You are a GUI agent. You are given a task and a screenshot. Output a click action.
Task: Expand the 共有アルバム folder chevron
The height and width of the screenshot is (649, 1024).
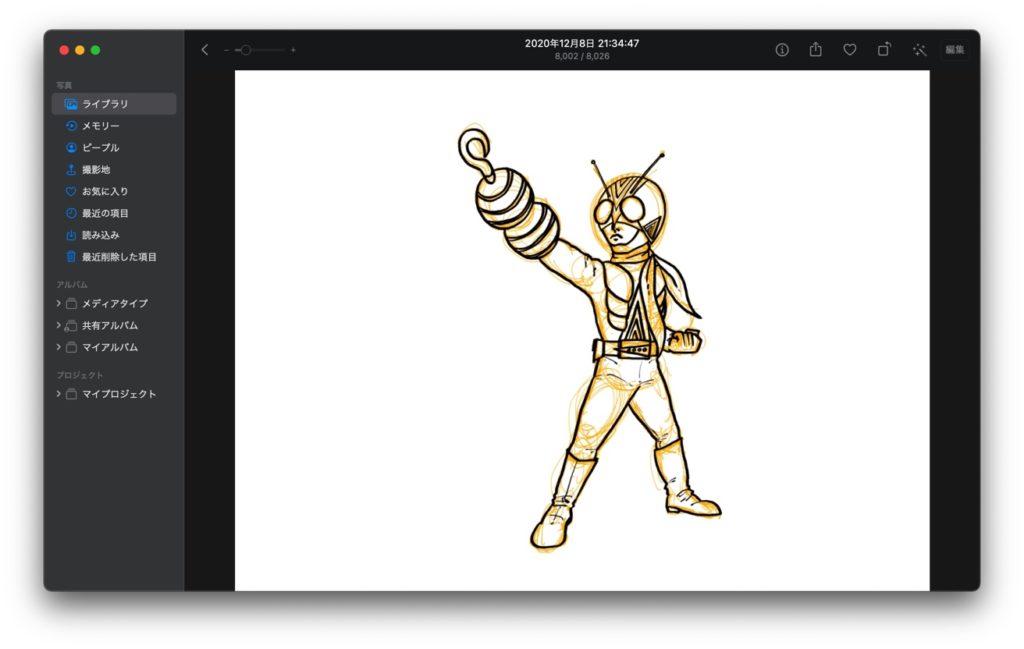coord(58,325)
